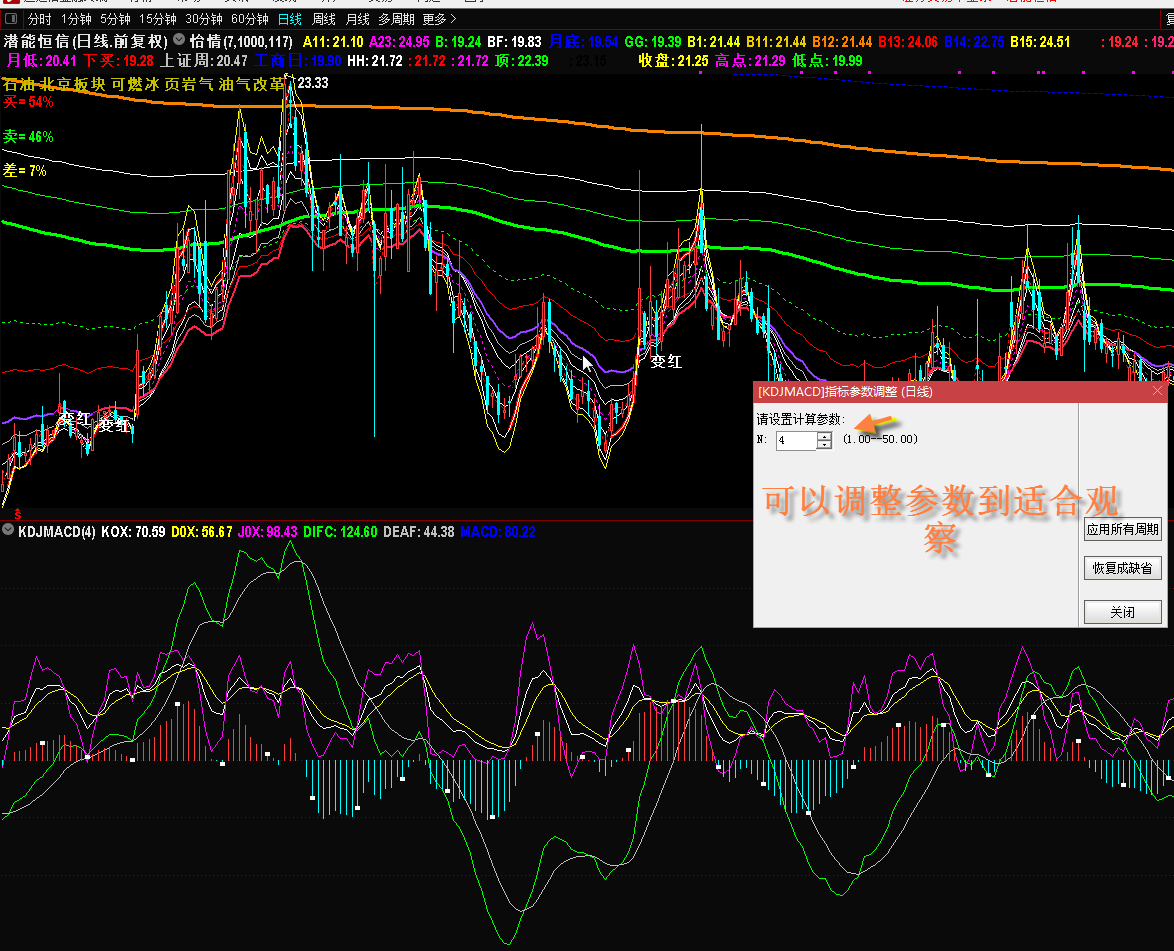
Task: Click the 高点: 21.29 value
Action: coord(749,61)
